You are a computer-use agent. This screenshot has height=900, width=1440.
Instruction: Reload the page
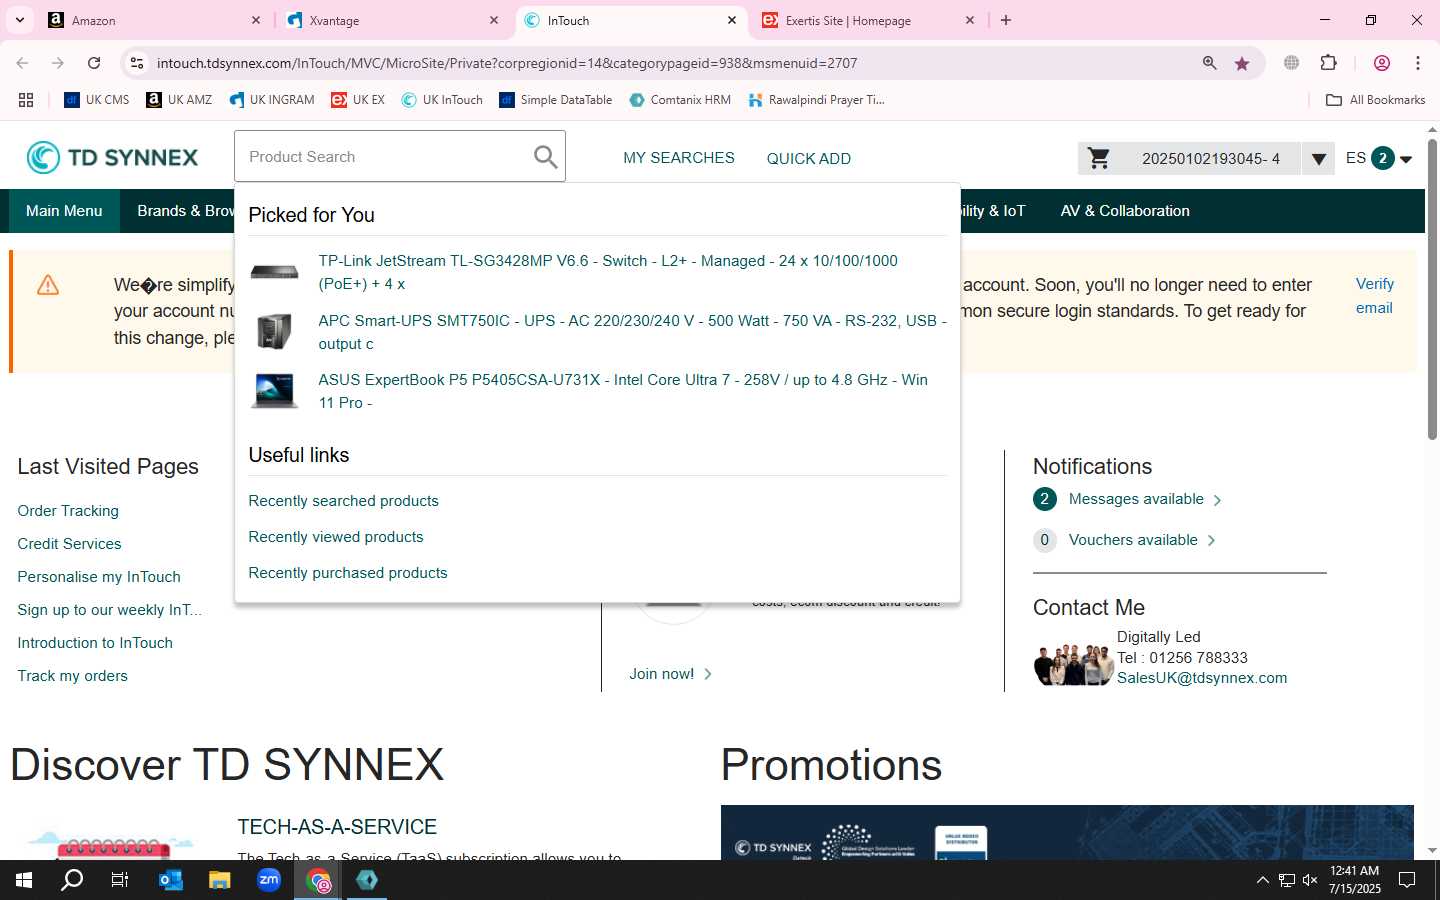pyautogui.click(x=94, y=63)
